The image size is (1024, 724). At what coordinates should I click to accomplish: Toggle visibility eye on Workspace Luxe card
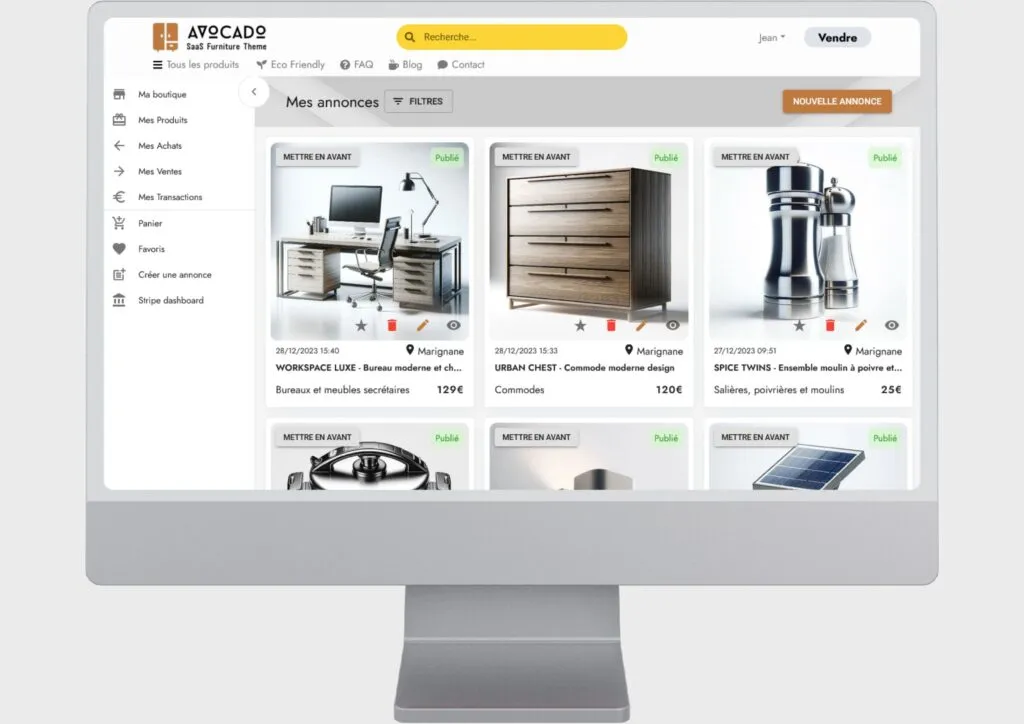[453, 326]
